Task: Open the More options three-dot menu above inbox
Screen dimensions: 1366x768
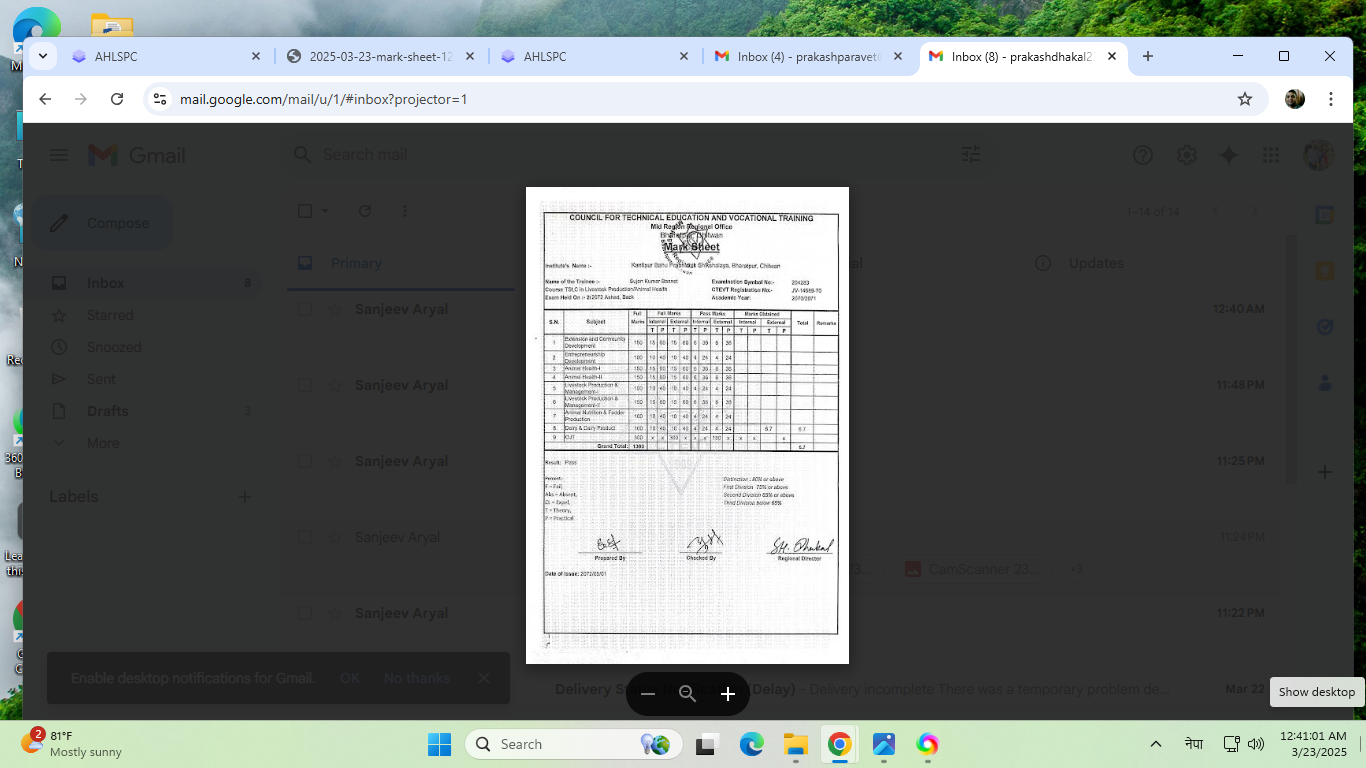Action: pos(405,211)
